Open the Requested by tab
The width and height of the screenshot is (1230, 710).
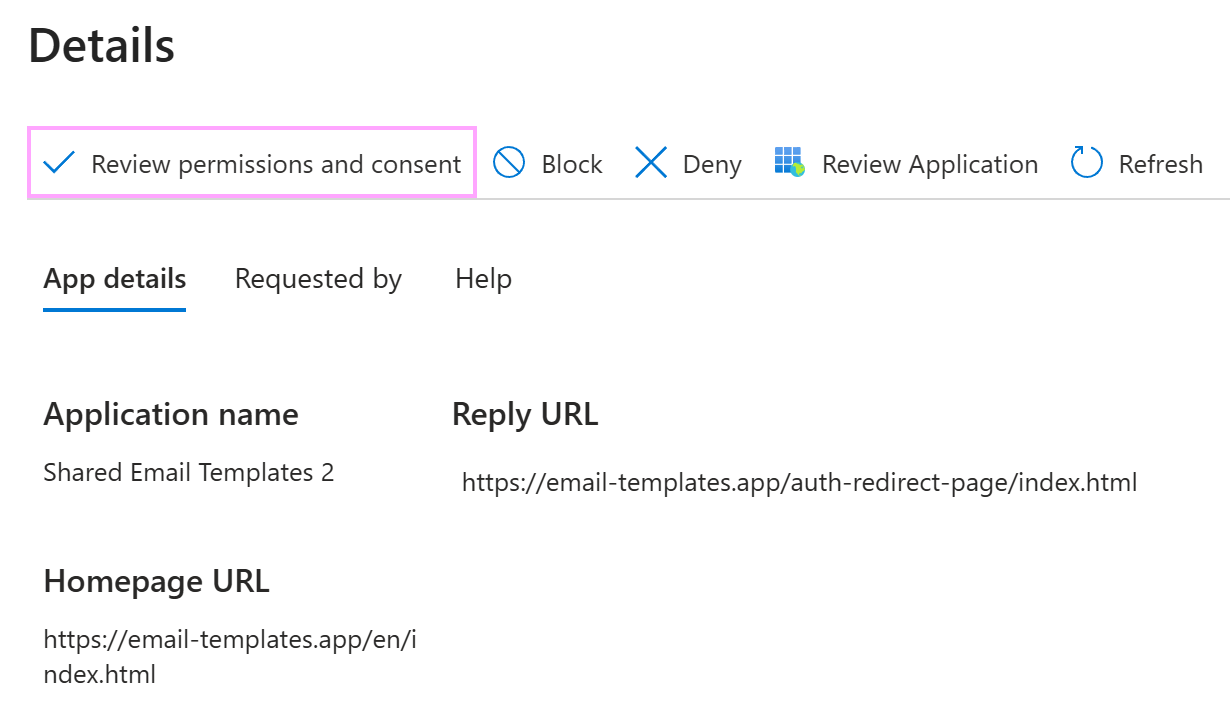(318, 279)
